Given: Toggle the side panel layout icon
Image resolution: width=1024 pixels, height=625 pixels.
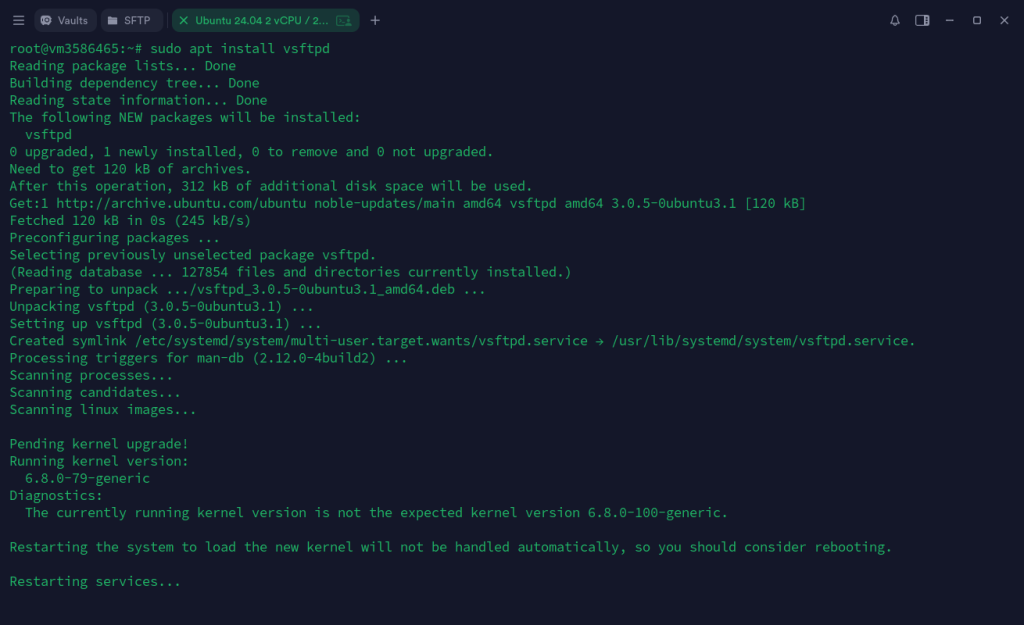Looking at the screenshot, I should click(922, 20).
